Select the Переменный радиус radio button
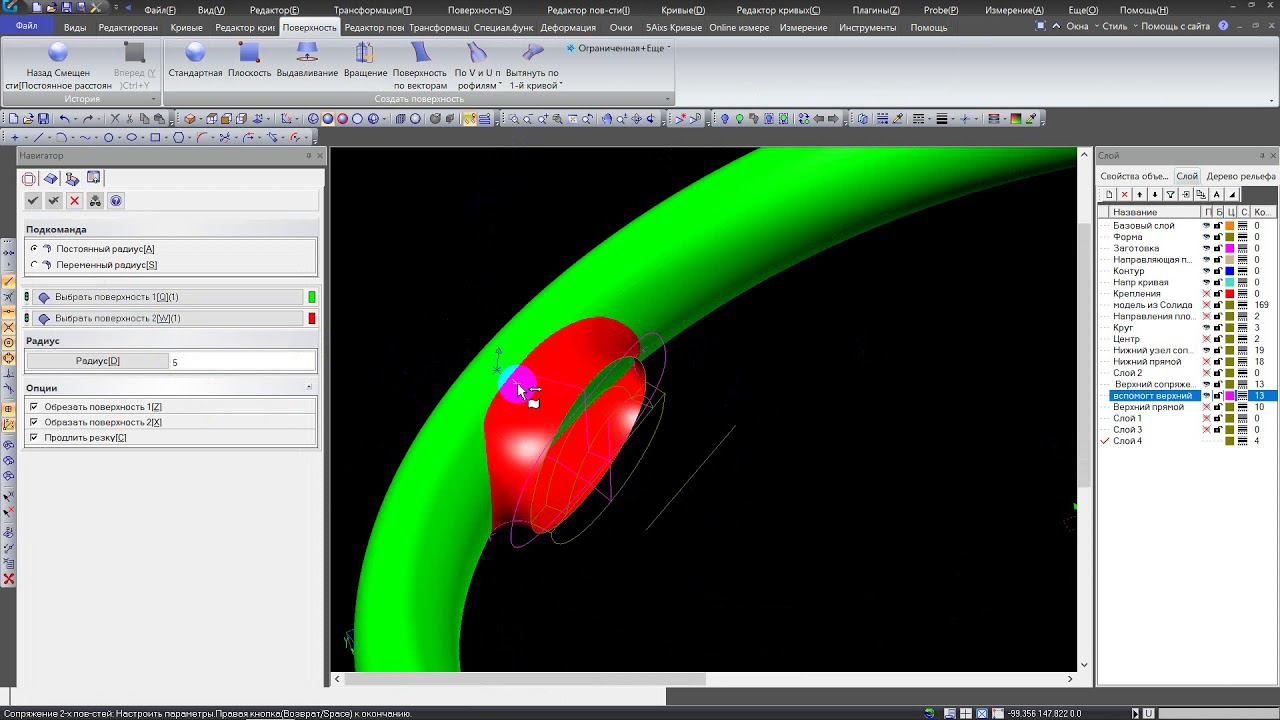The width and height of the screenshot is (1280, 720). click(x=35, y=265)
